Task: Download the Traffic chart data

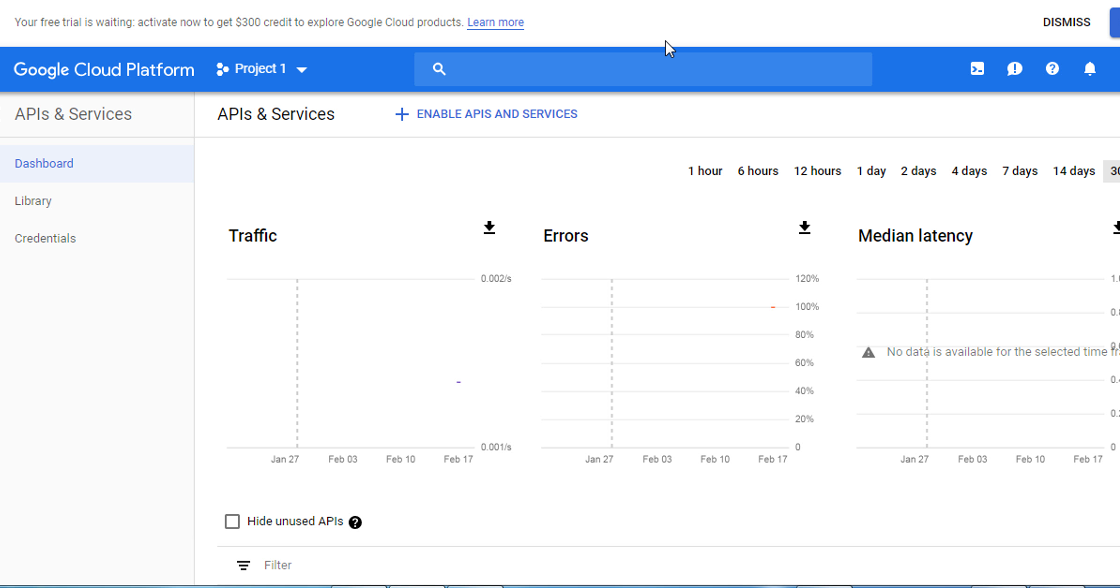Action: [x=489, y=228]
